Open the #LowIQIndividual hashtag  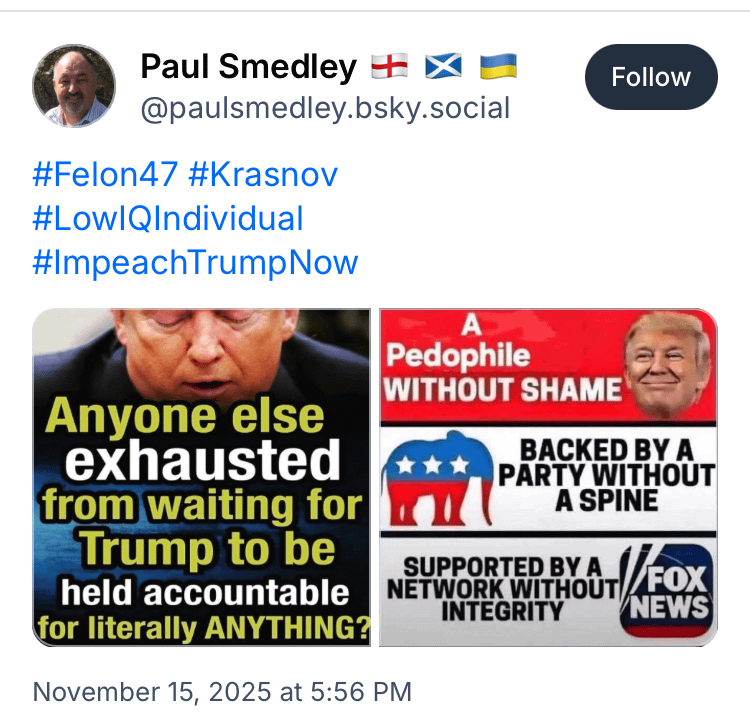pyautogui.click(x=167, y=219)
